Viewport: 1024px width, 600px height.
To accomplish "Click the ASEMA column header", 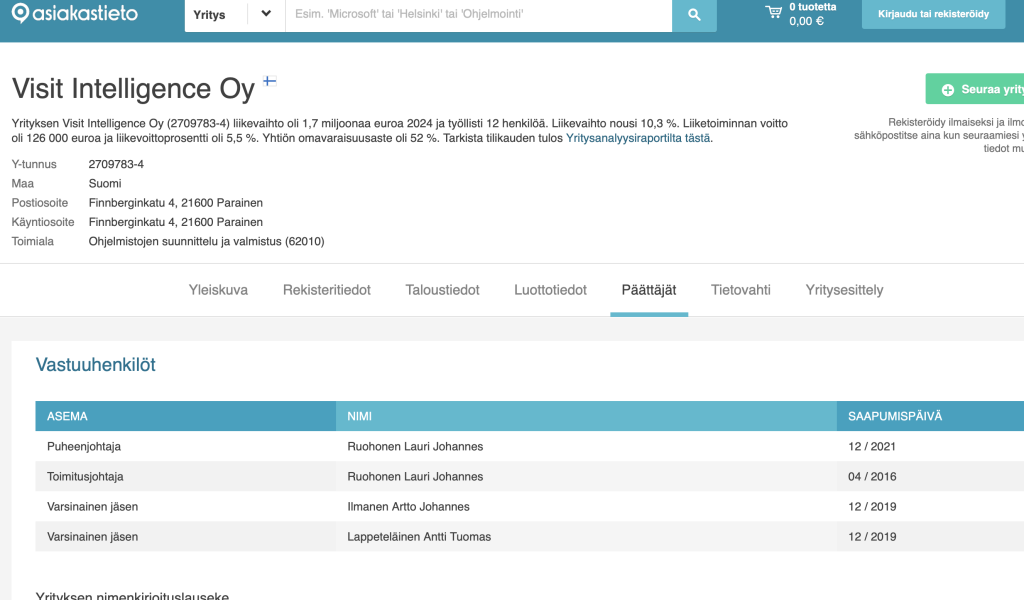I will pyautogui.click(x=185, y=417).
